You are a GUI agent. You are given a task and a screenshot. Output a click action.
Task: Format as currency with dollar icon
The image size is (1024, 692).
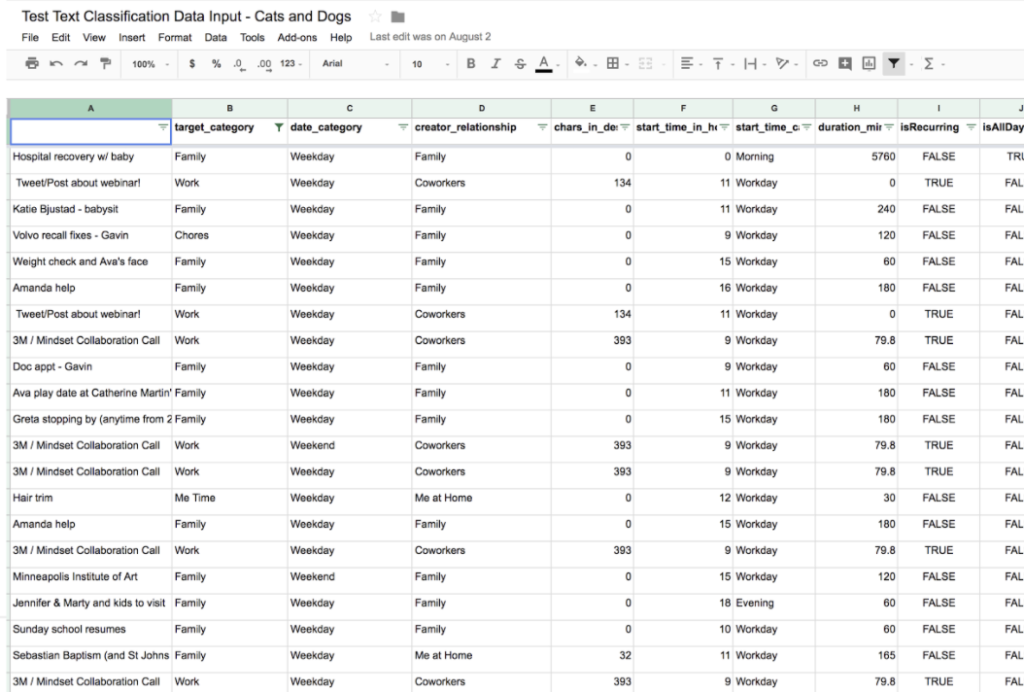(192, 63)
